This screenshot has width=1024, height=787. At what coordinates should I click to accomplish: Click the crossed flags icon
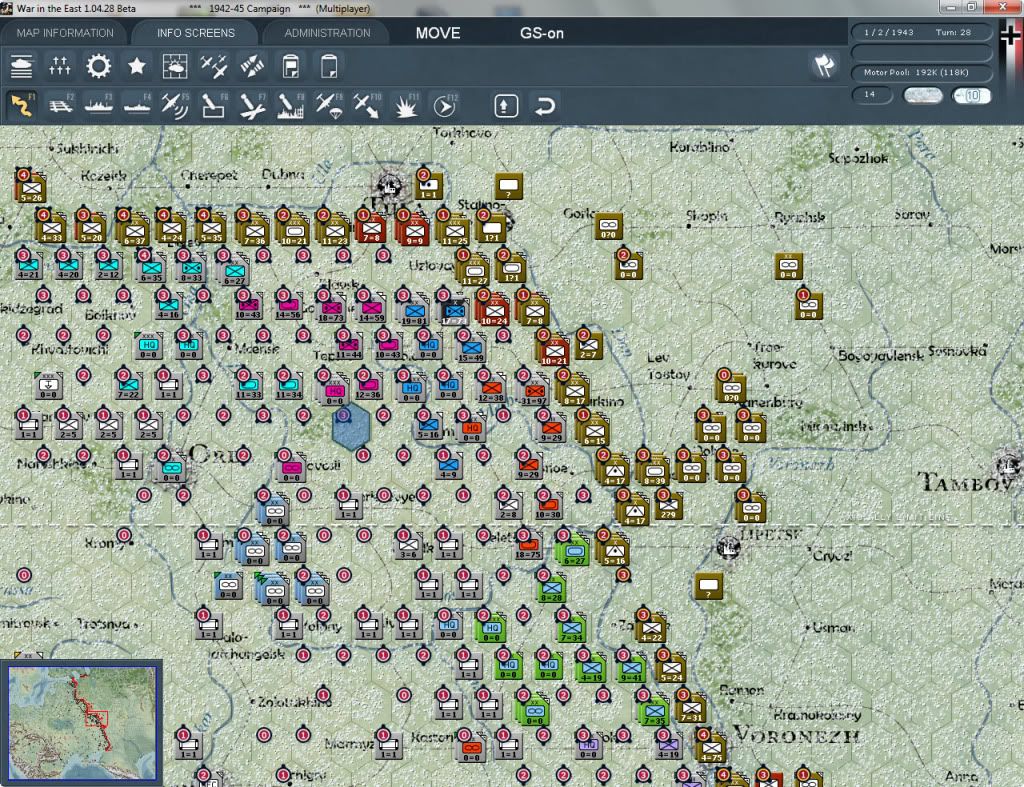tap(824, 65)
